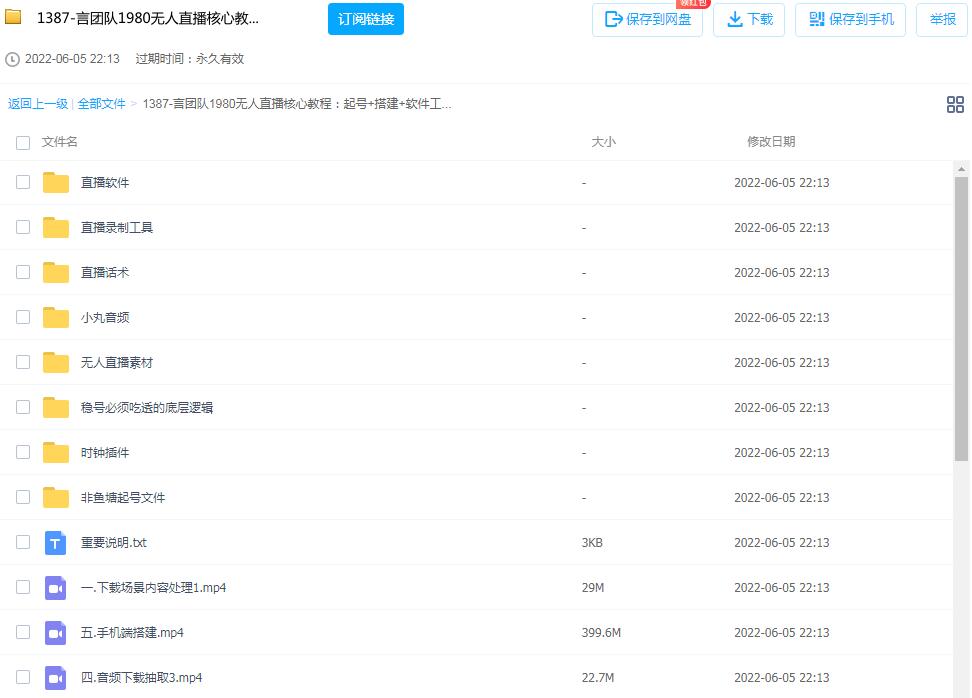Open the 时钟插件 folder name
Image resolution: width=972 pixels, height=698 pixels.
coord(105,453)
